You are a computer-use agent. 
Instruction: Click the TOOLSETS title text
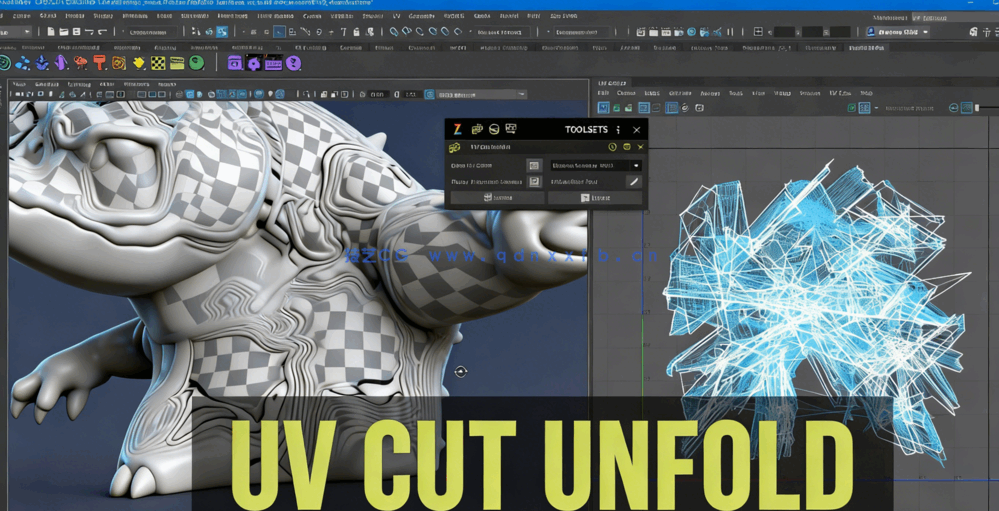coord(586,130)
